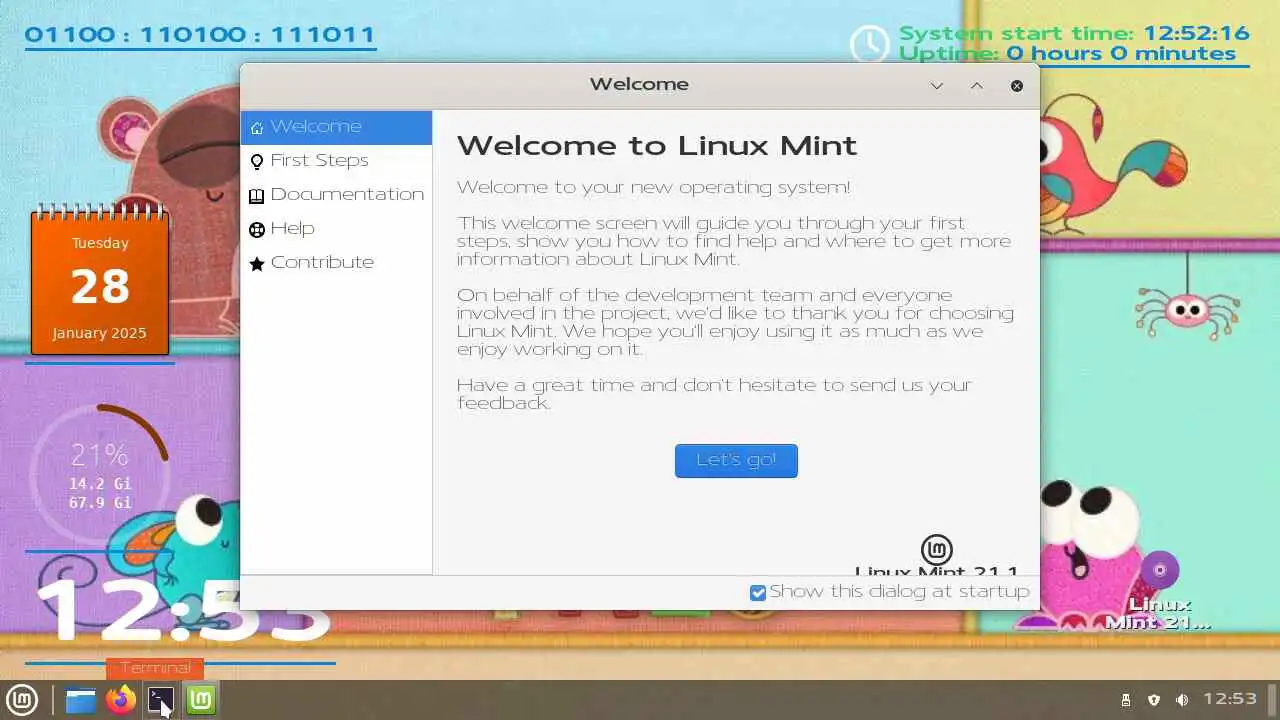Click the '14.2 Gi' memory value
1280x720 pixels.
click(100, 484)
